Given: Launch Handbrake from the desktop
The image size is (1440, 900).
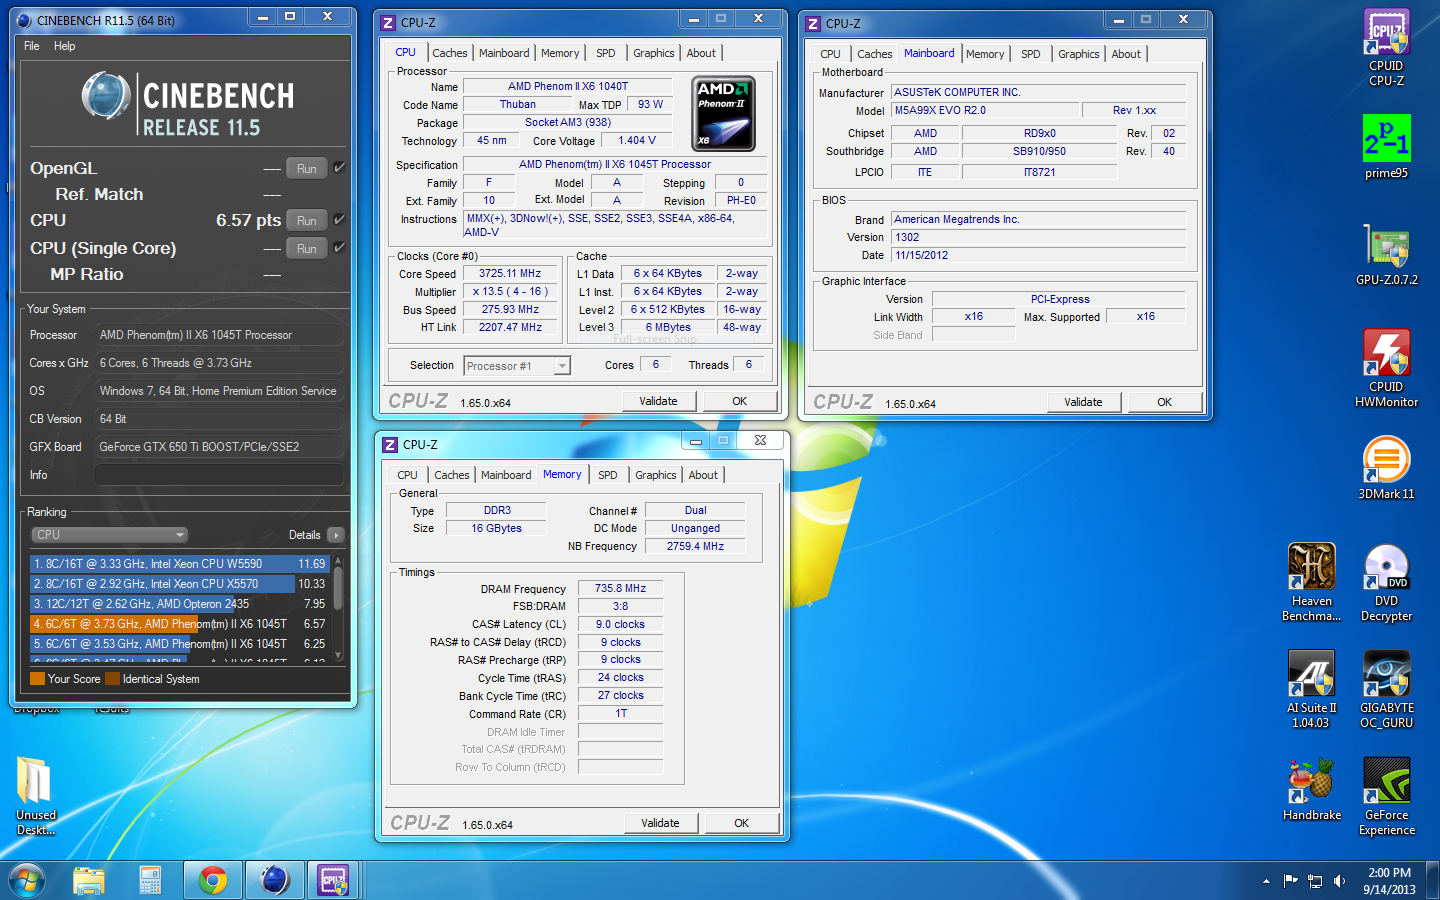Looking at the screenshot, I should [1312, 789].
